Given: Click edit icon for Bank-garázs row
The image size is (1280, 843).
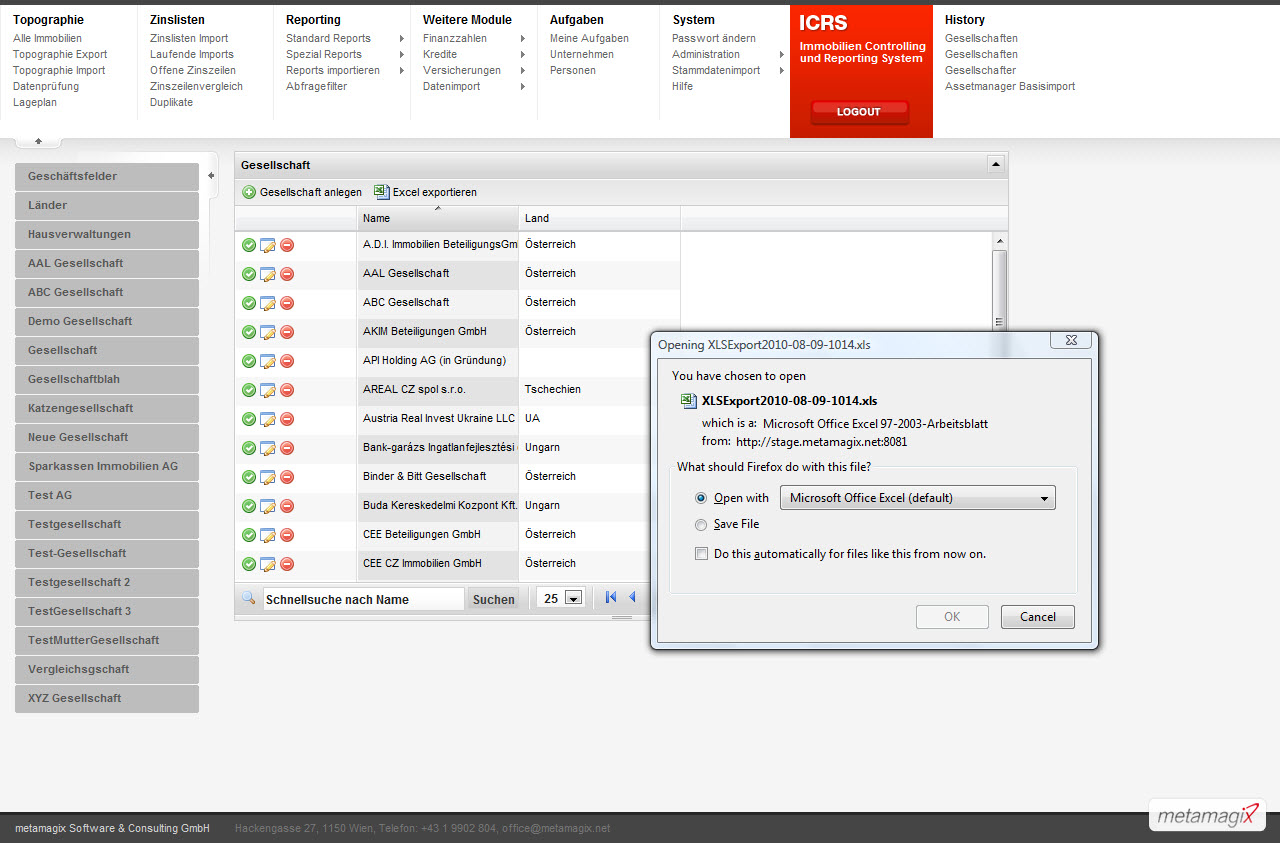Looking at the screenshot, I should (x=268, y=448).
